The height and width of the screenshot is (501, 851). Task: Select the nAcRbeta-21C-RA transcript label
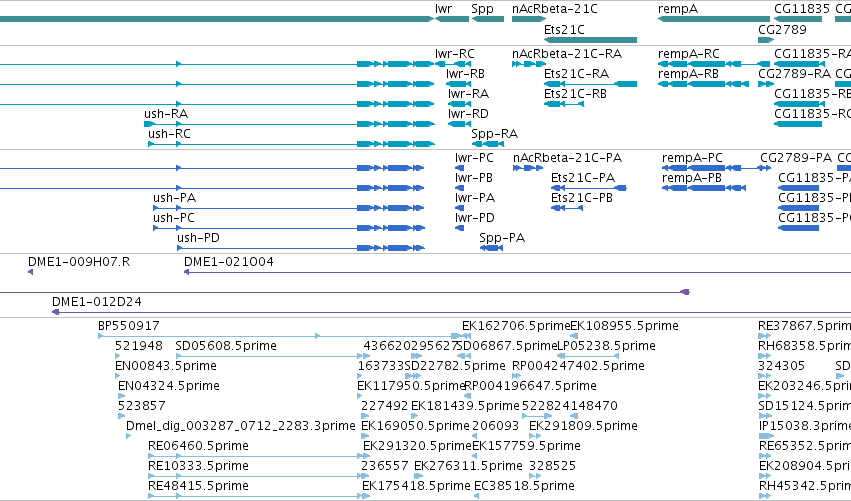coord(567,54)
